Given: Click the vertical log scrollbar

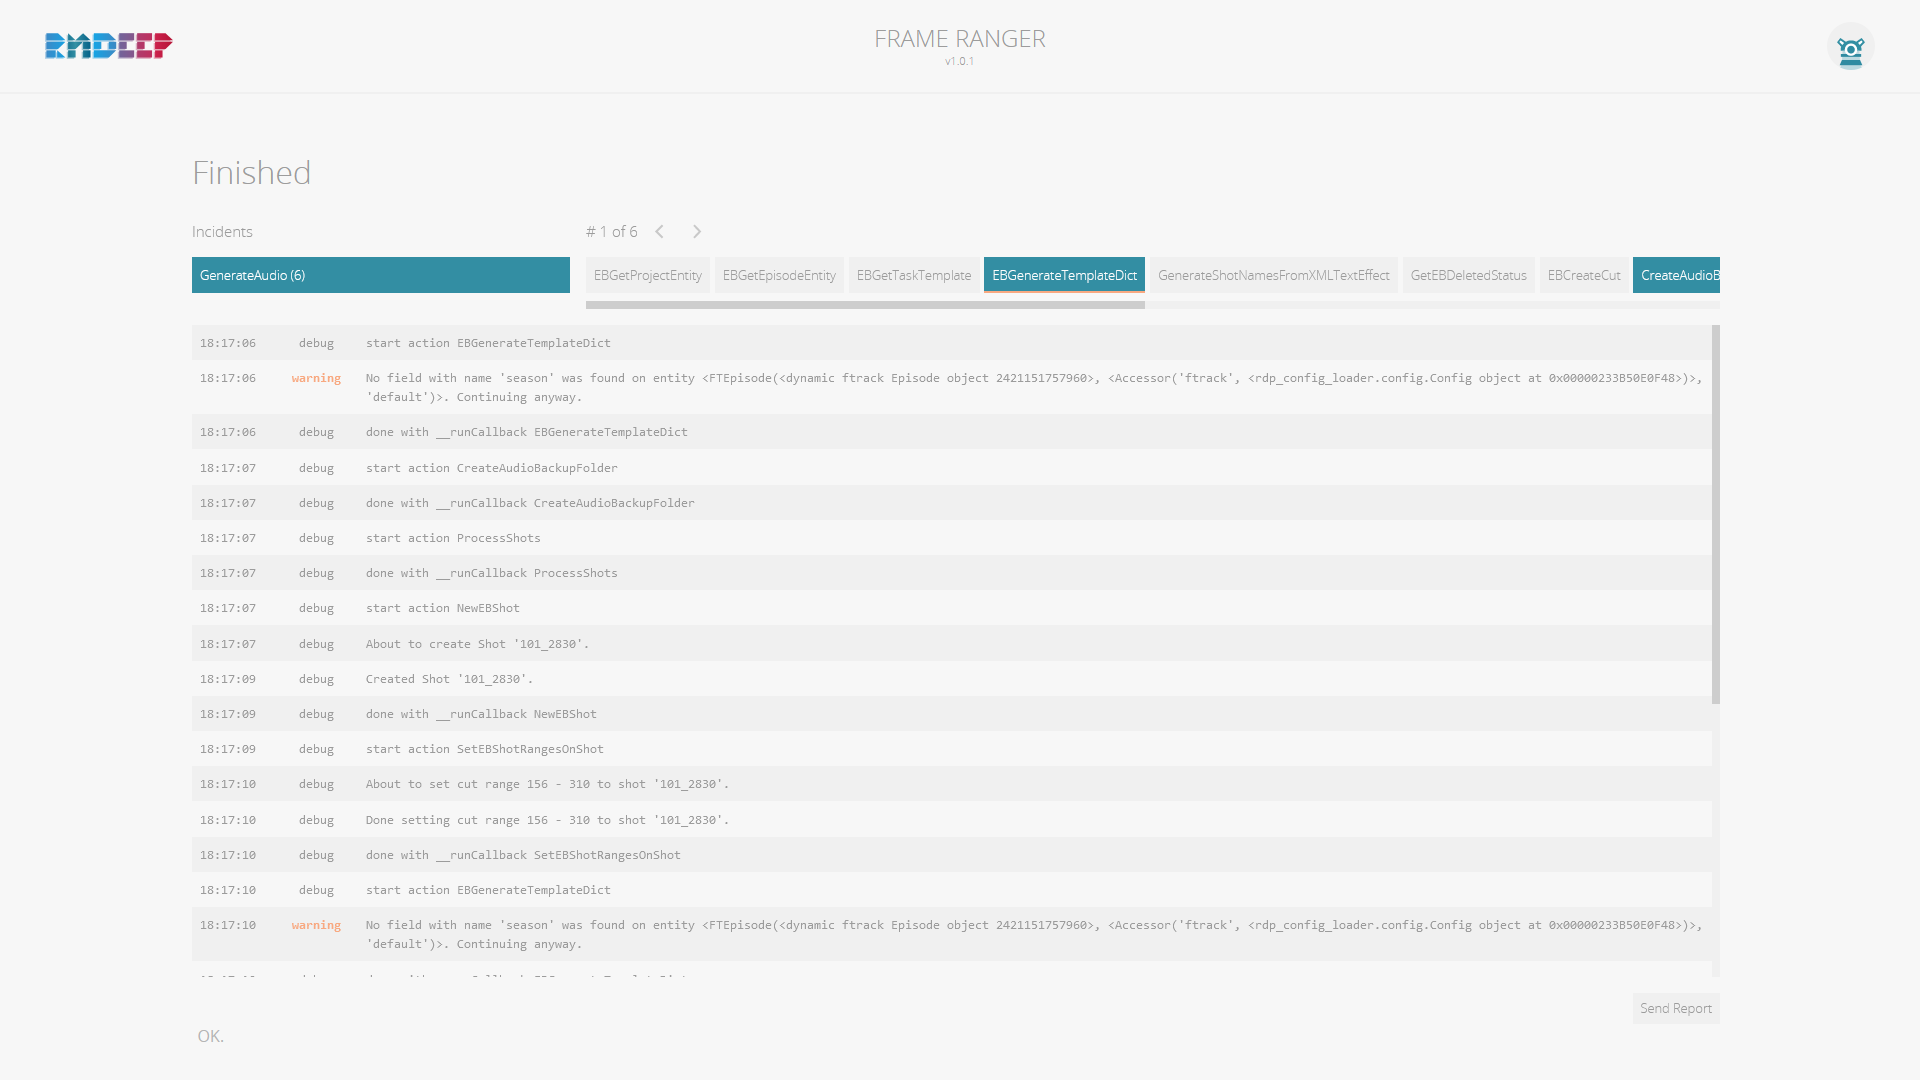Looking at the screenshot, I should (1715, 514).
